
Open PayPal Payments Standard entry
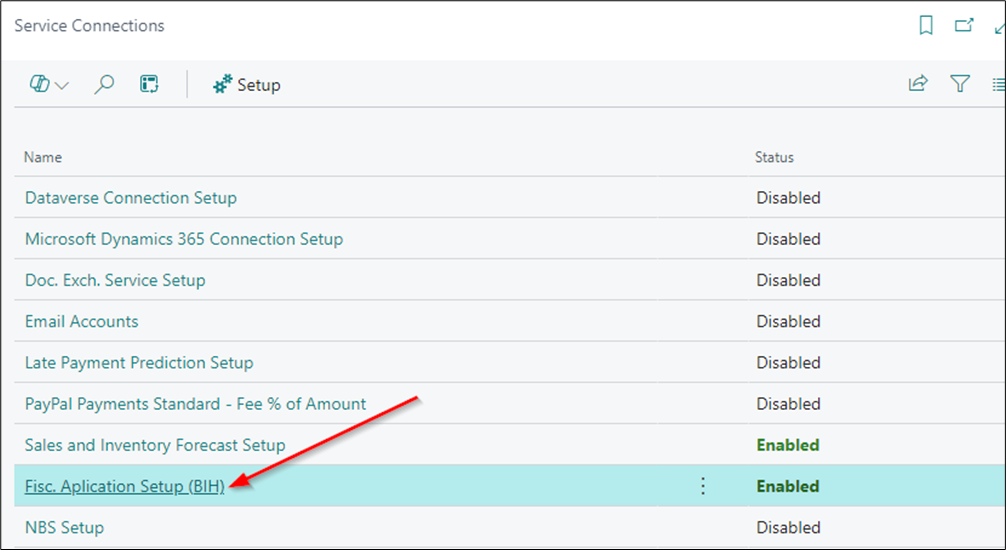coord(196,404)
